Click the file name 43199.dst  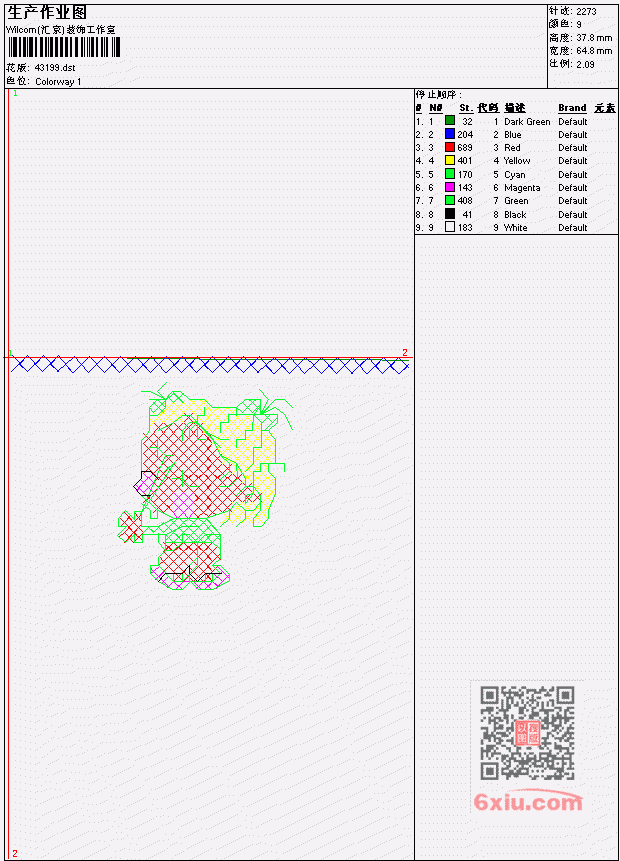[55, 68]
